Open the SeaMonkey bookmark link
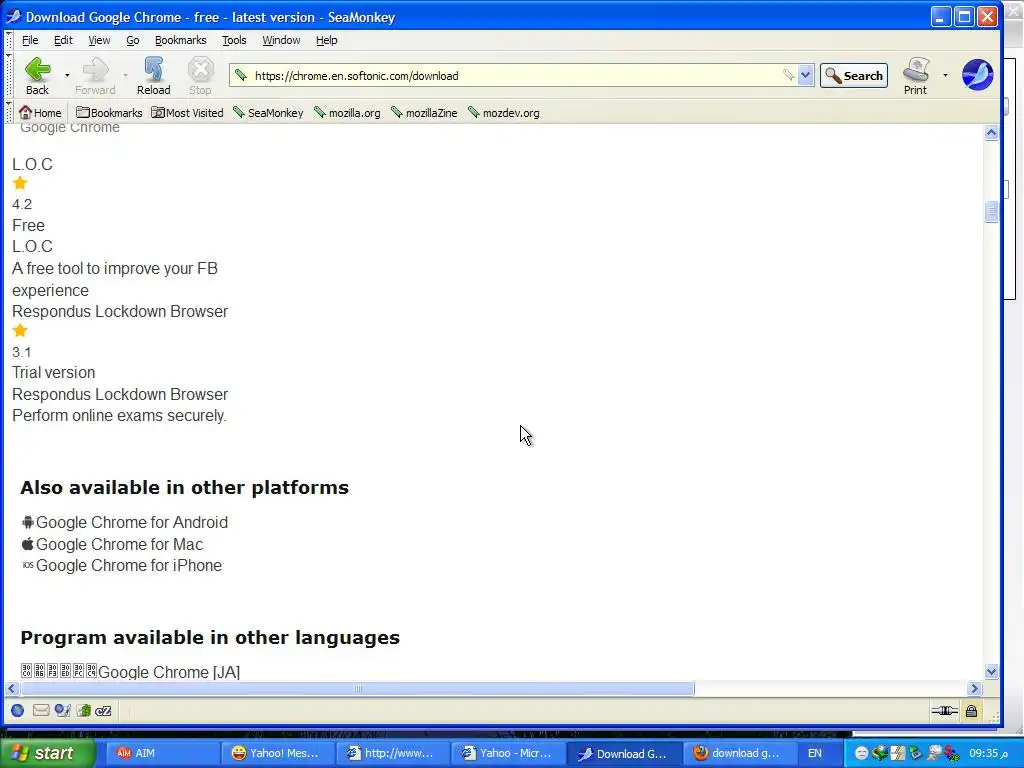Viewport: 1024px width, 768px height. click(268, 112)
